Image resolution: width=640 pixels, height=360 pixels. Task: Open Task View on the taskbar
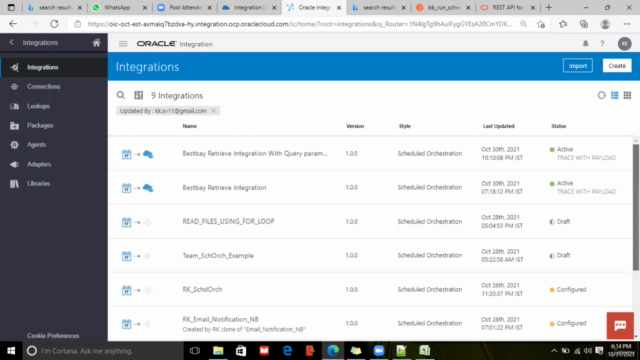(x=195, y=351)
